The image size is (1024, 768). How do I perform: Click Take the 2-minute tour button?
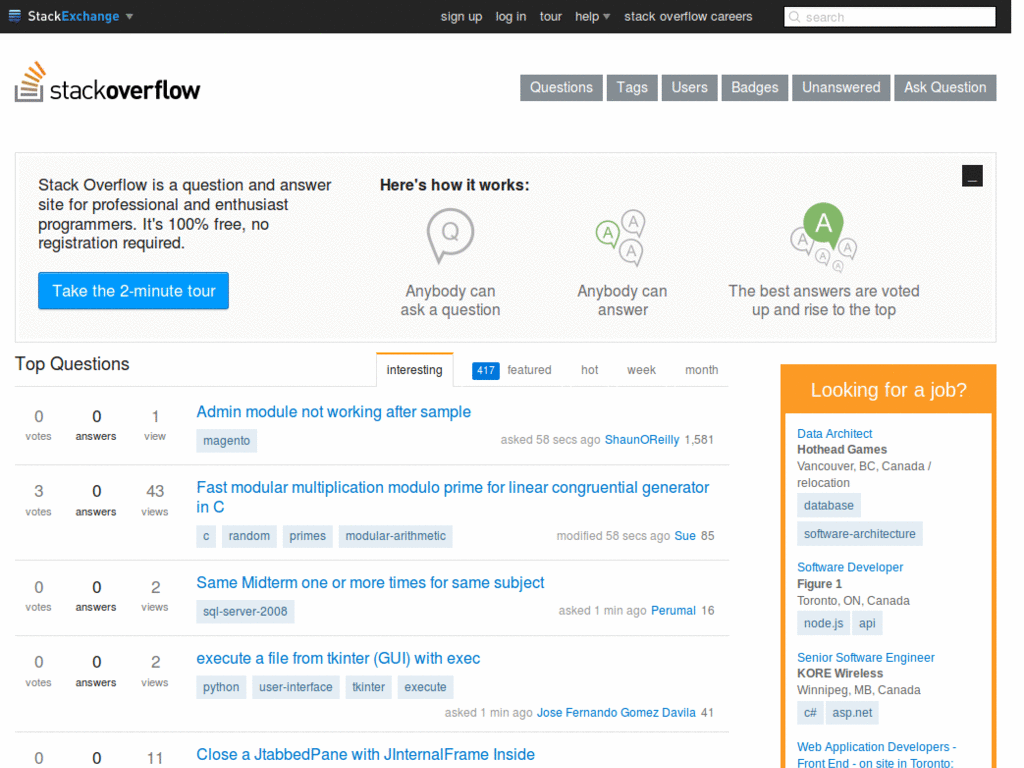tap(133, 291)
